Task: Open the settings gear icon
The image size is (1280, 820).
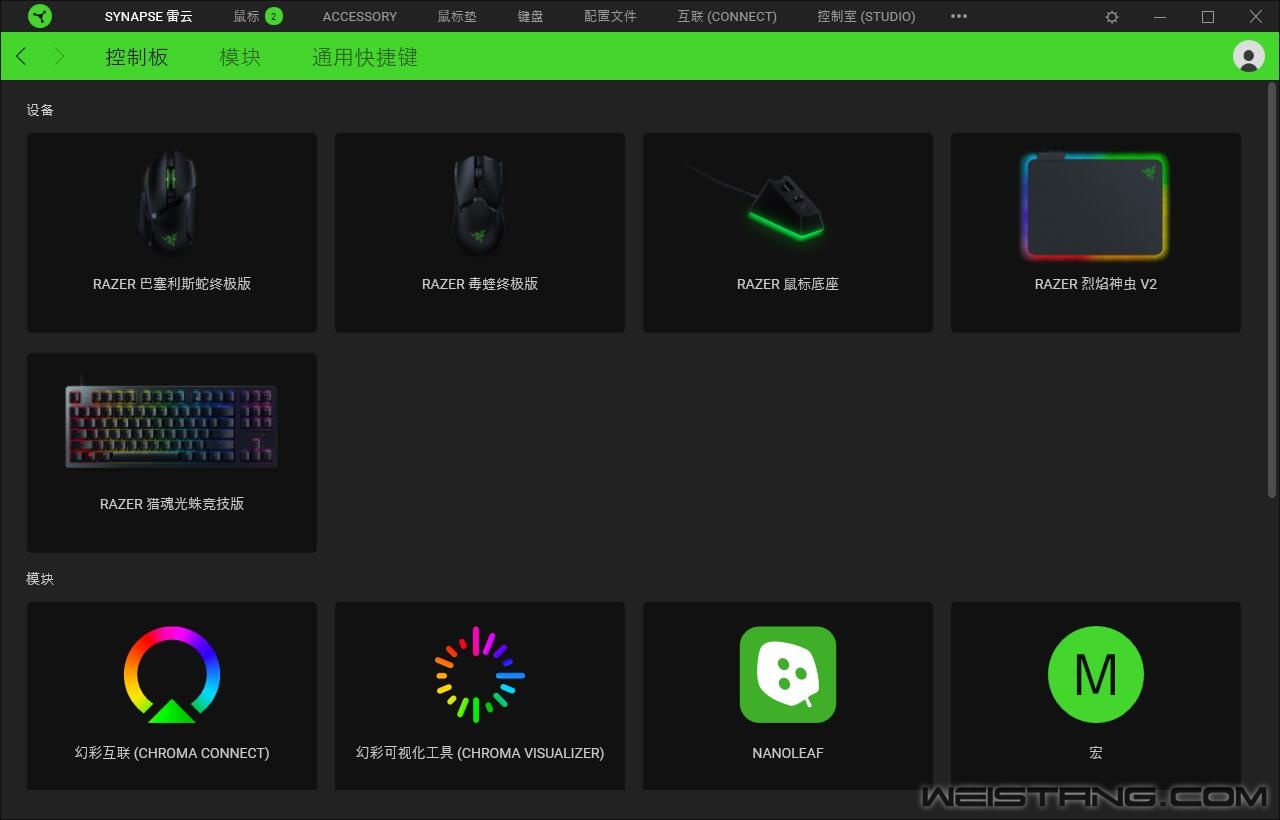Action: pyautogui.click(x=1112, y=17)
